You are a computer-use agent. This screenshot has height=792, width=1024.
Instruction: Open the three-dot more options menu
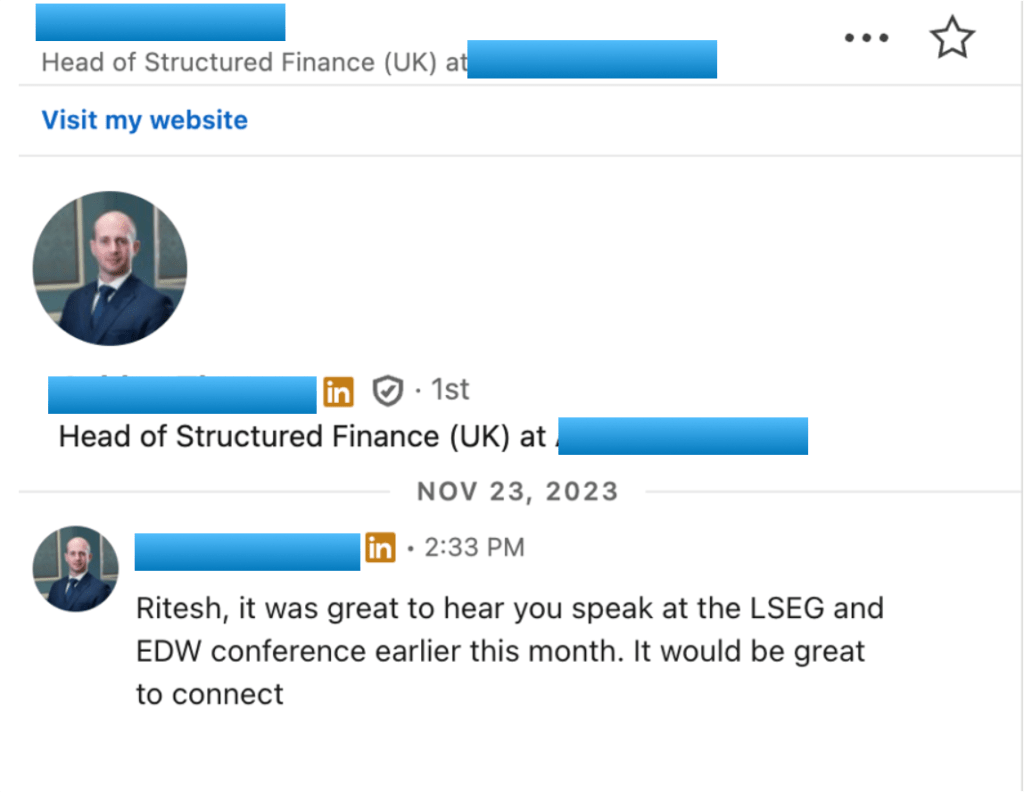click(x=866, y=38)
